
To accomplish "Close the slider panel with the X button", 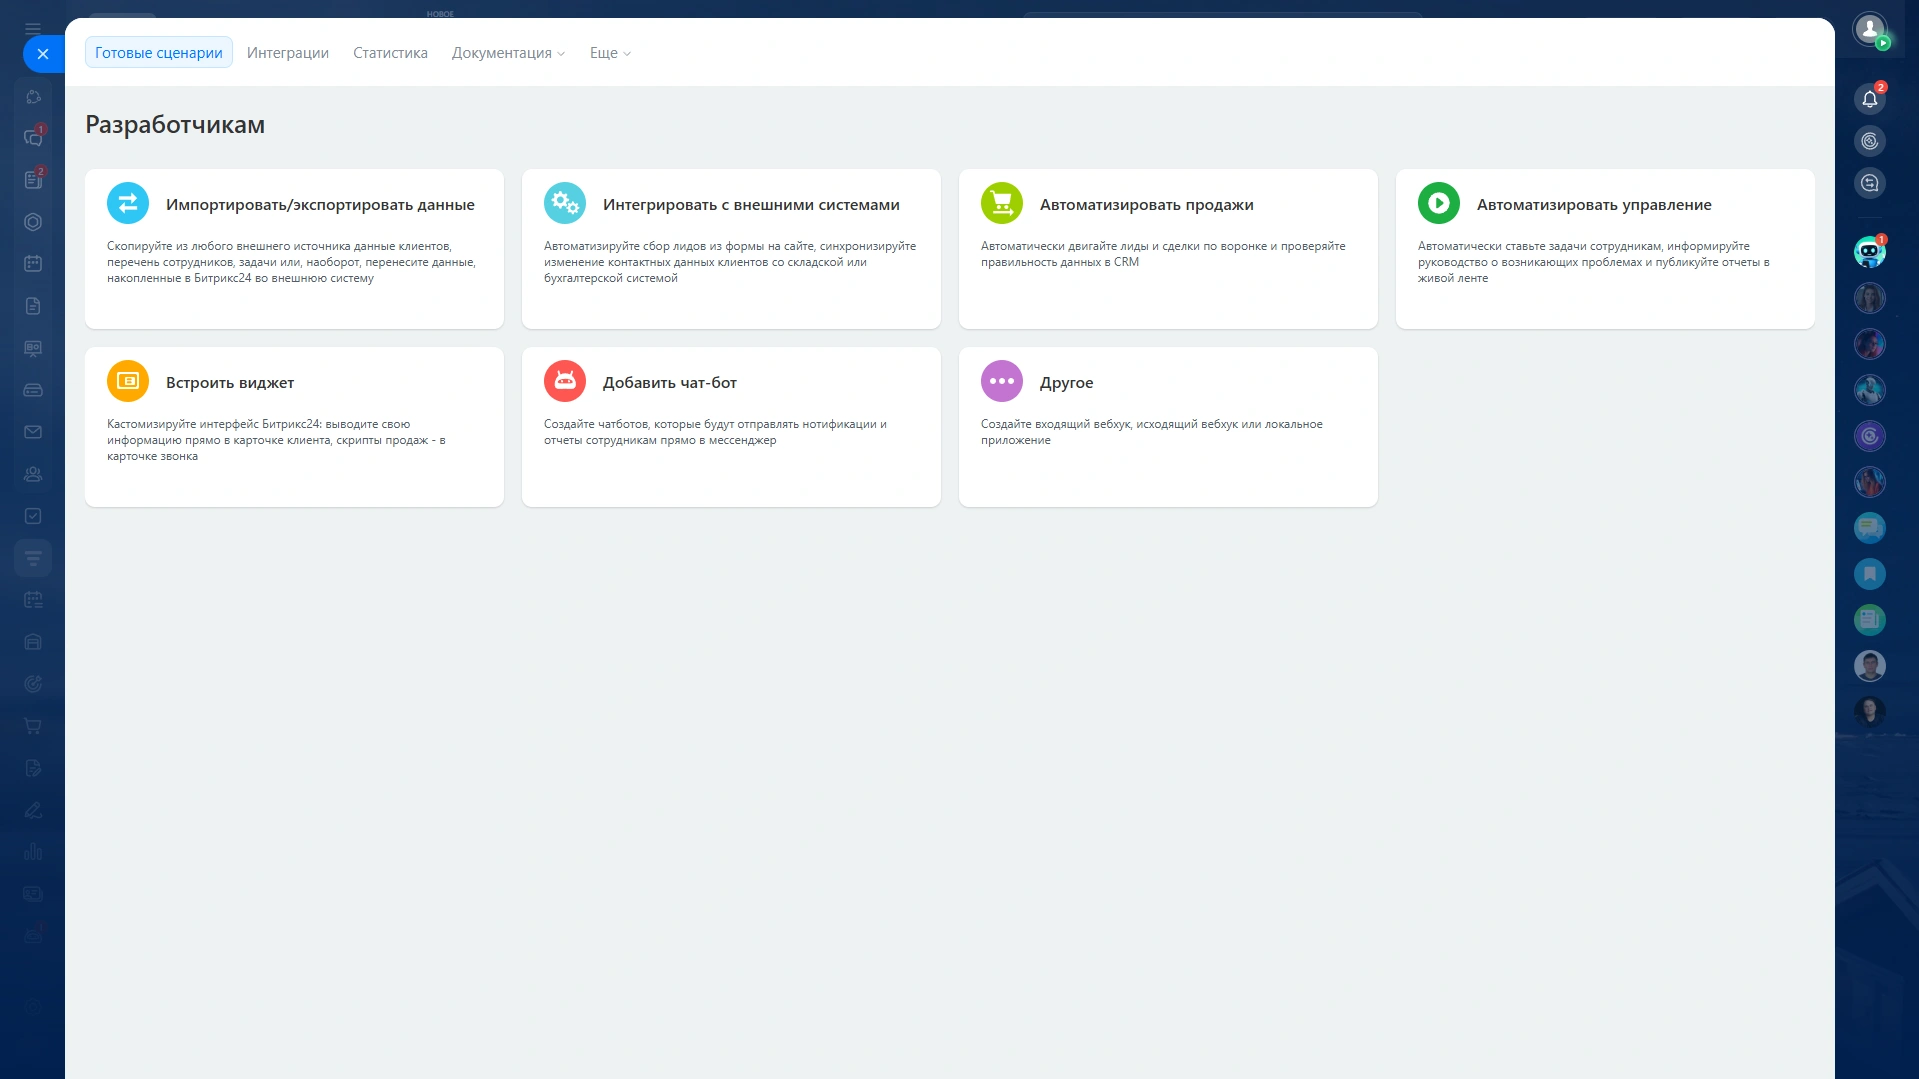I will point(43,54).
